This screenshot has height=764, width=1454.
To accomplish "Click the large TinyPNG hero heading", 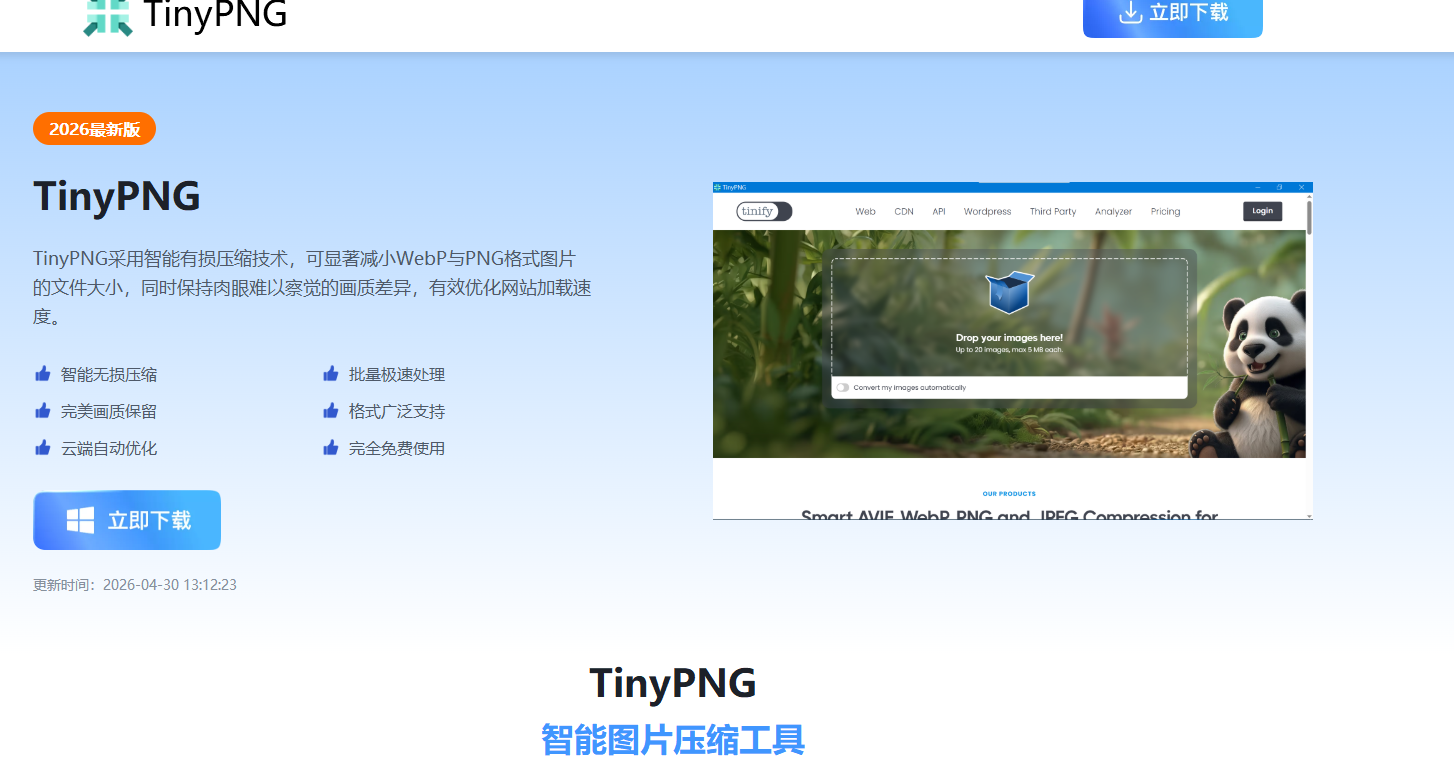I will [117, 196].
